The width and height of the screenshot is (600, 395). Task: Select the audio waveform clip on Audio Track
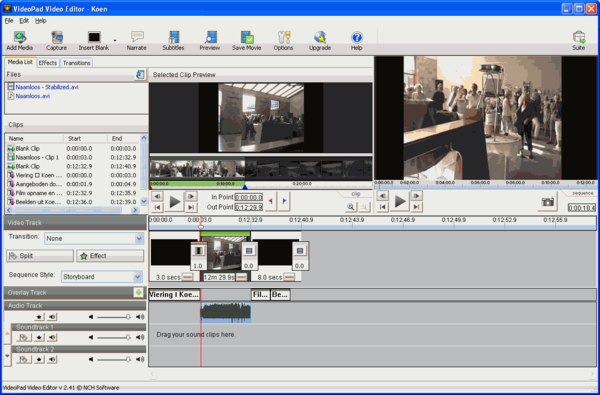click(226, 313)
